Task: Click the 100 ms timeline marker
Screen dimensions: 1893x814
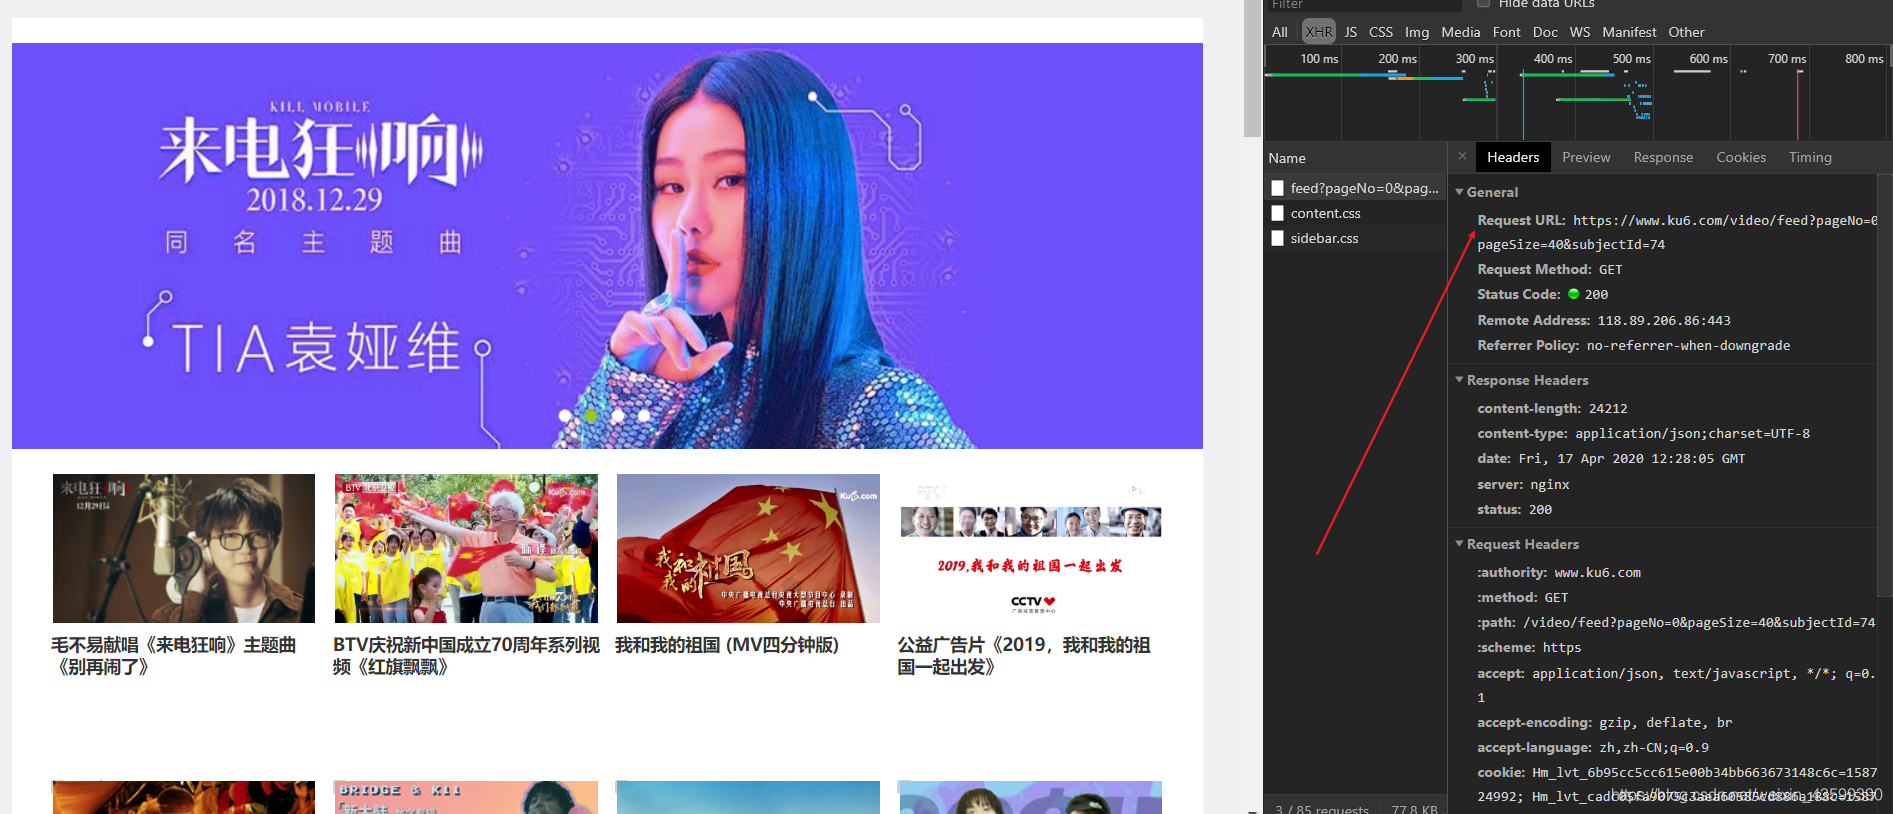Action: 1319,59
